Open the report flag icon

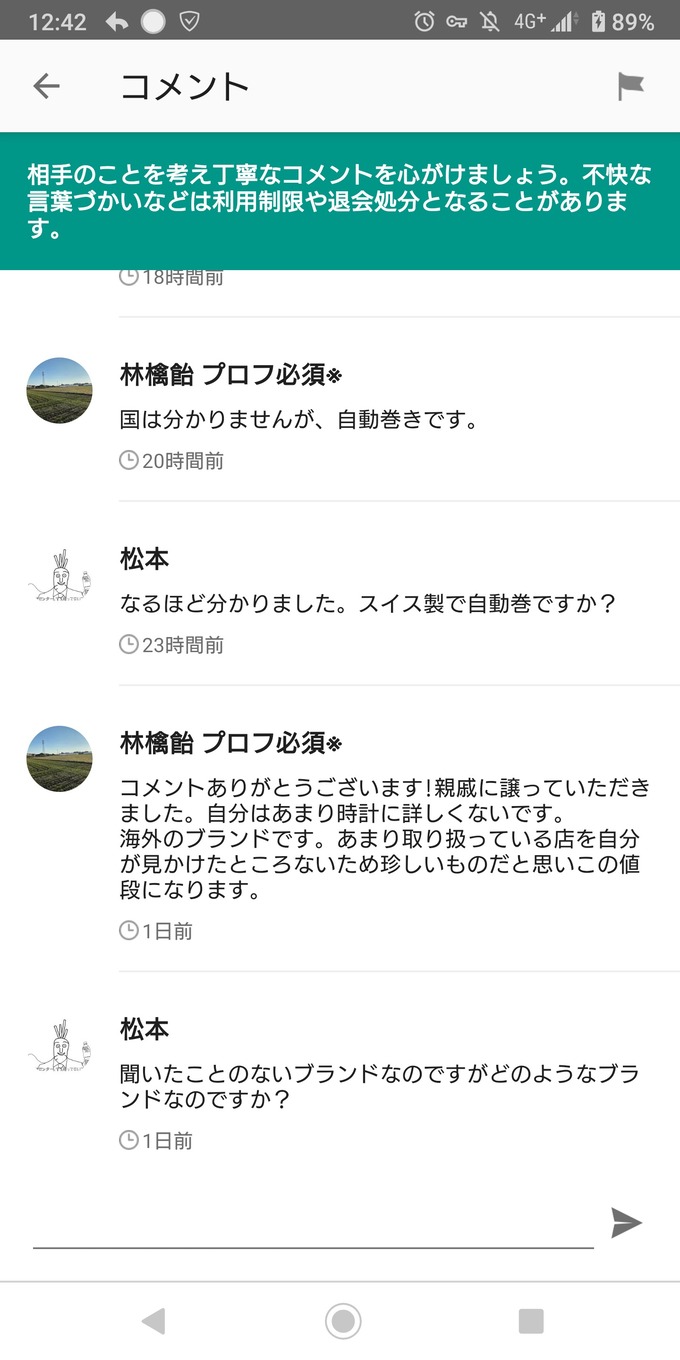click(x=630, y=87)
